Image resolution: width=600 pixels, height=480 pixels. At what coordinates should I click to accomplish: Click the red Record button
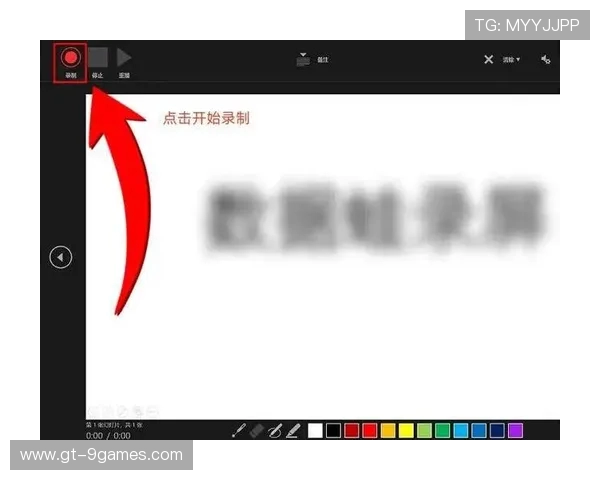[x=70, y=58]
